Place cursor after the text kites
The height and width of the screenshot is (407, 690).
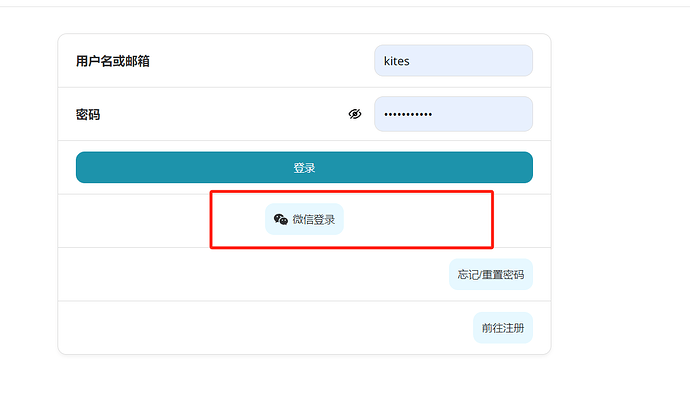click(410, 61)
